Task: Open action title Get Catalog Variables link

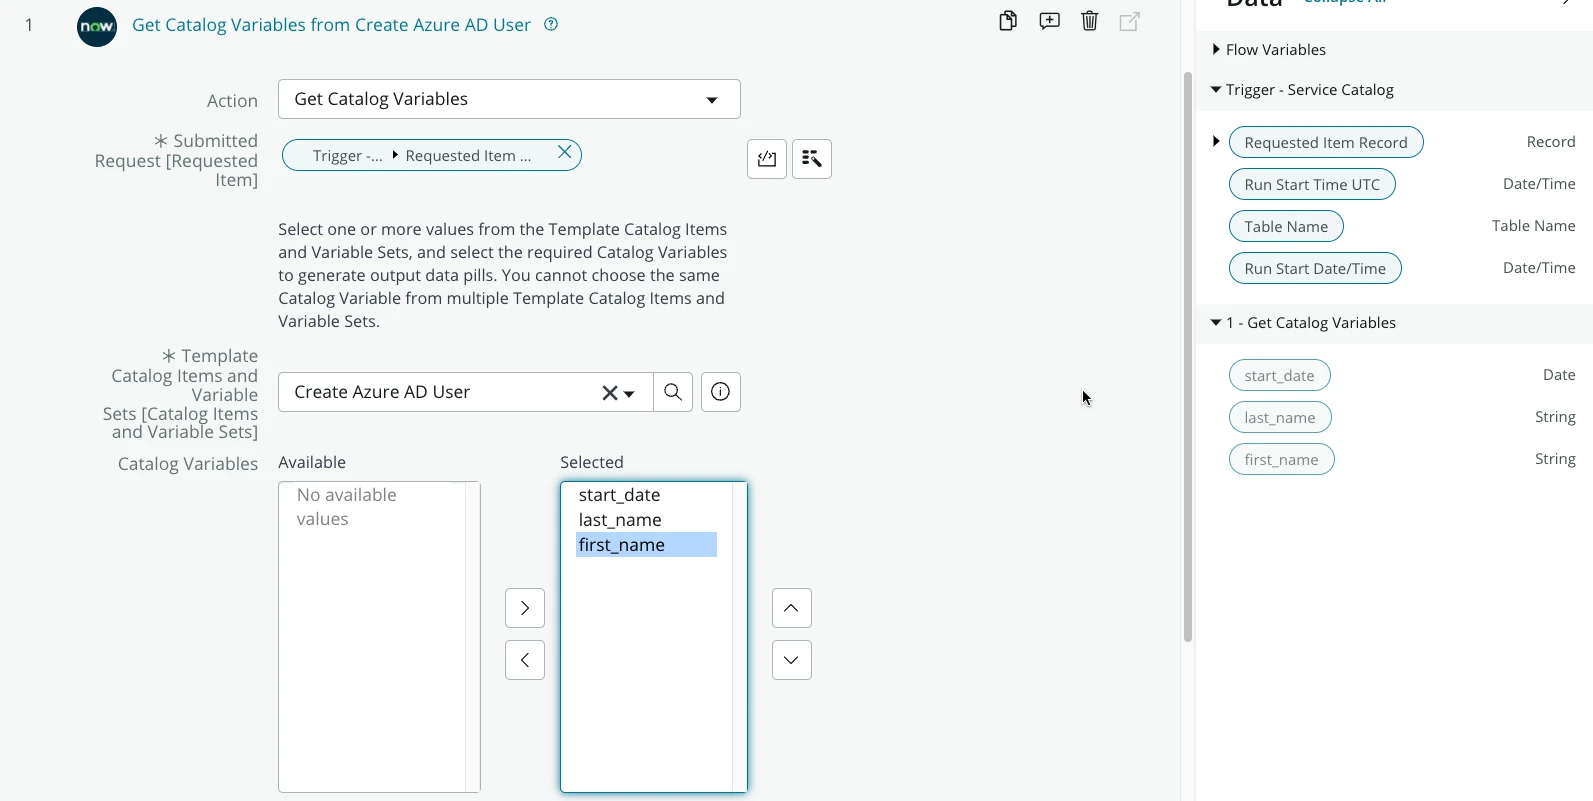Action: point(331,25)
